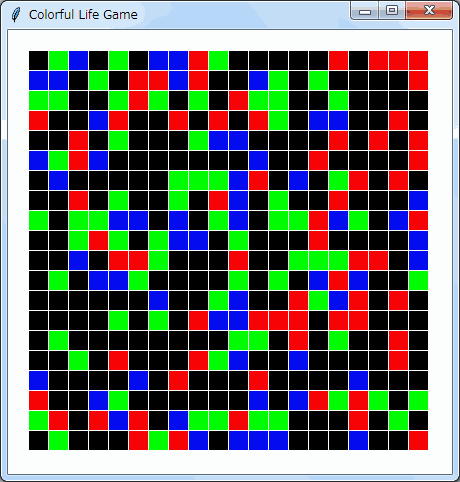
Task: Toggle the red cell starting the fourth row
Action: click(x=38, y=120)
